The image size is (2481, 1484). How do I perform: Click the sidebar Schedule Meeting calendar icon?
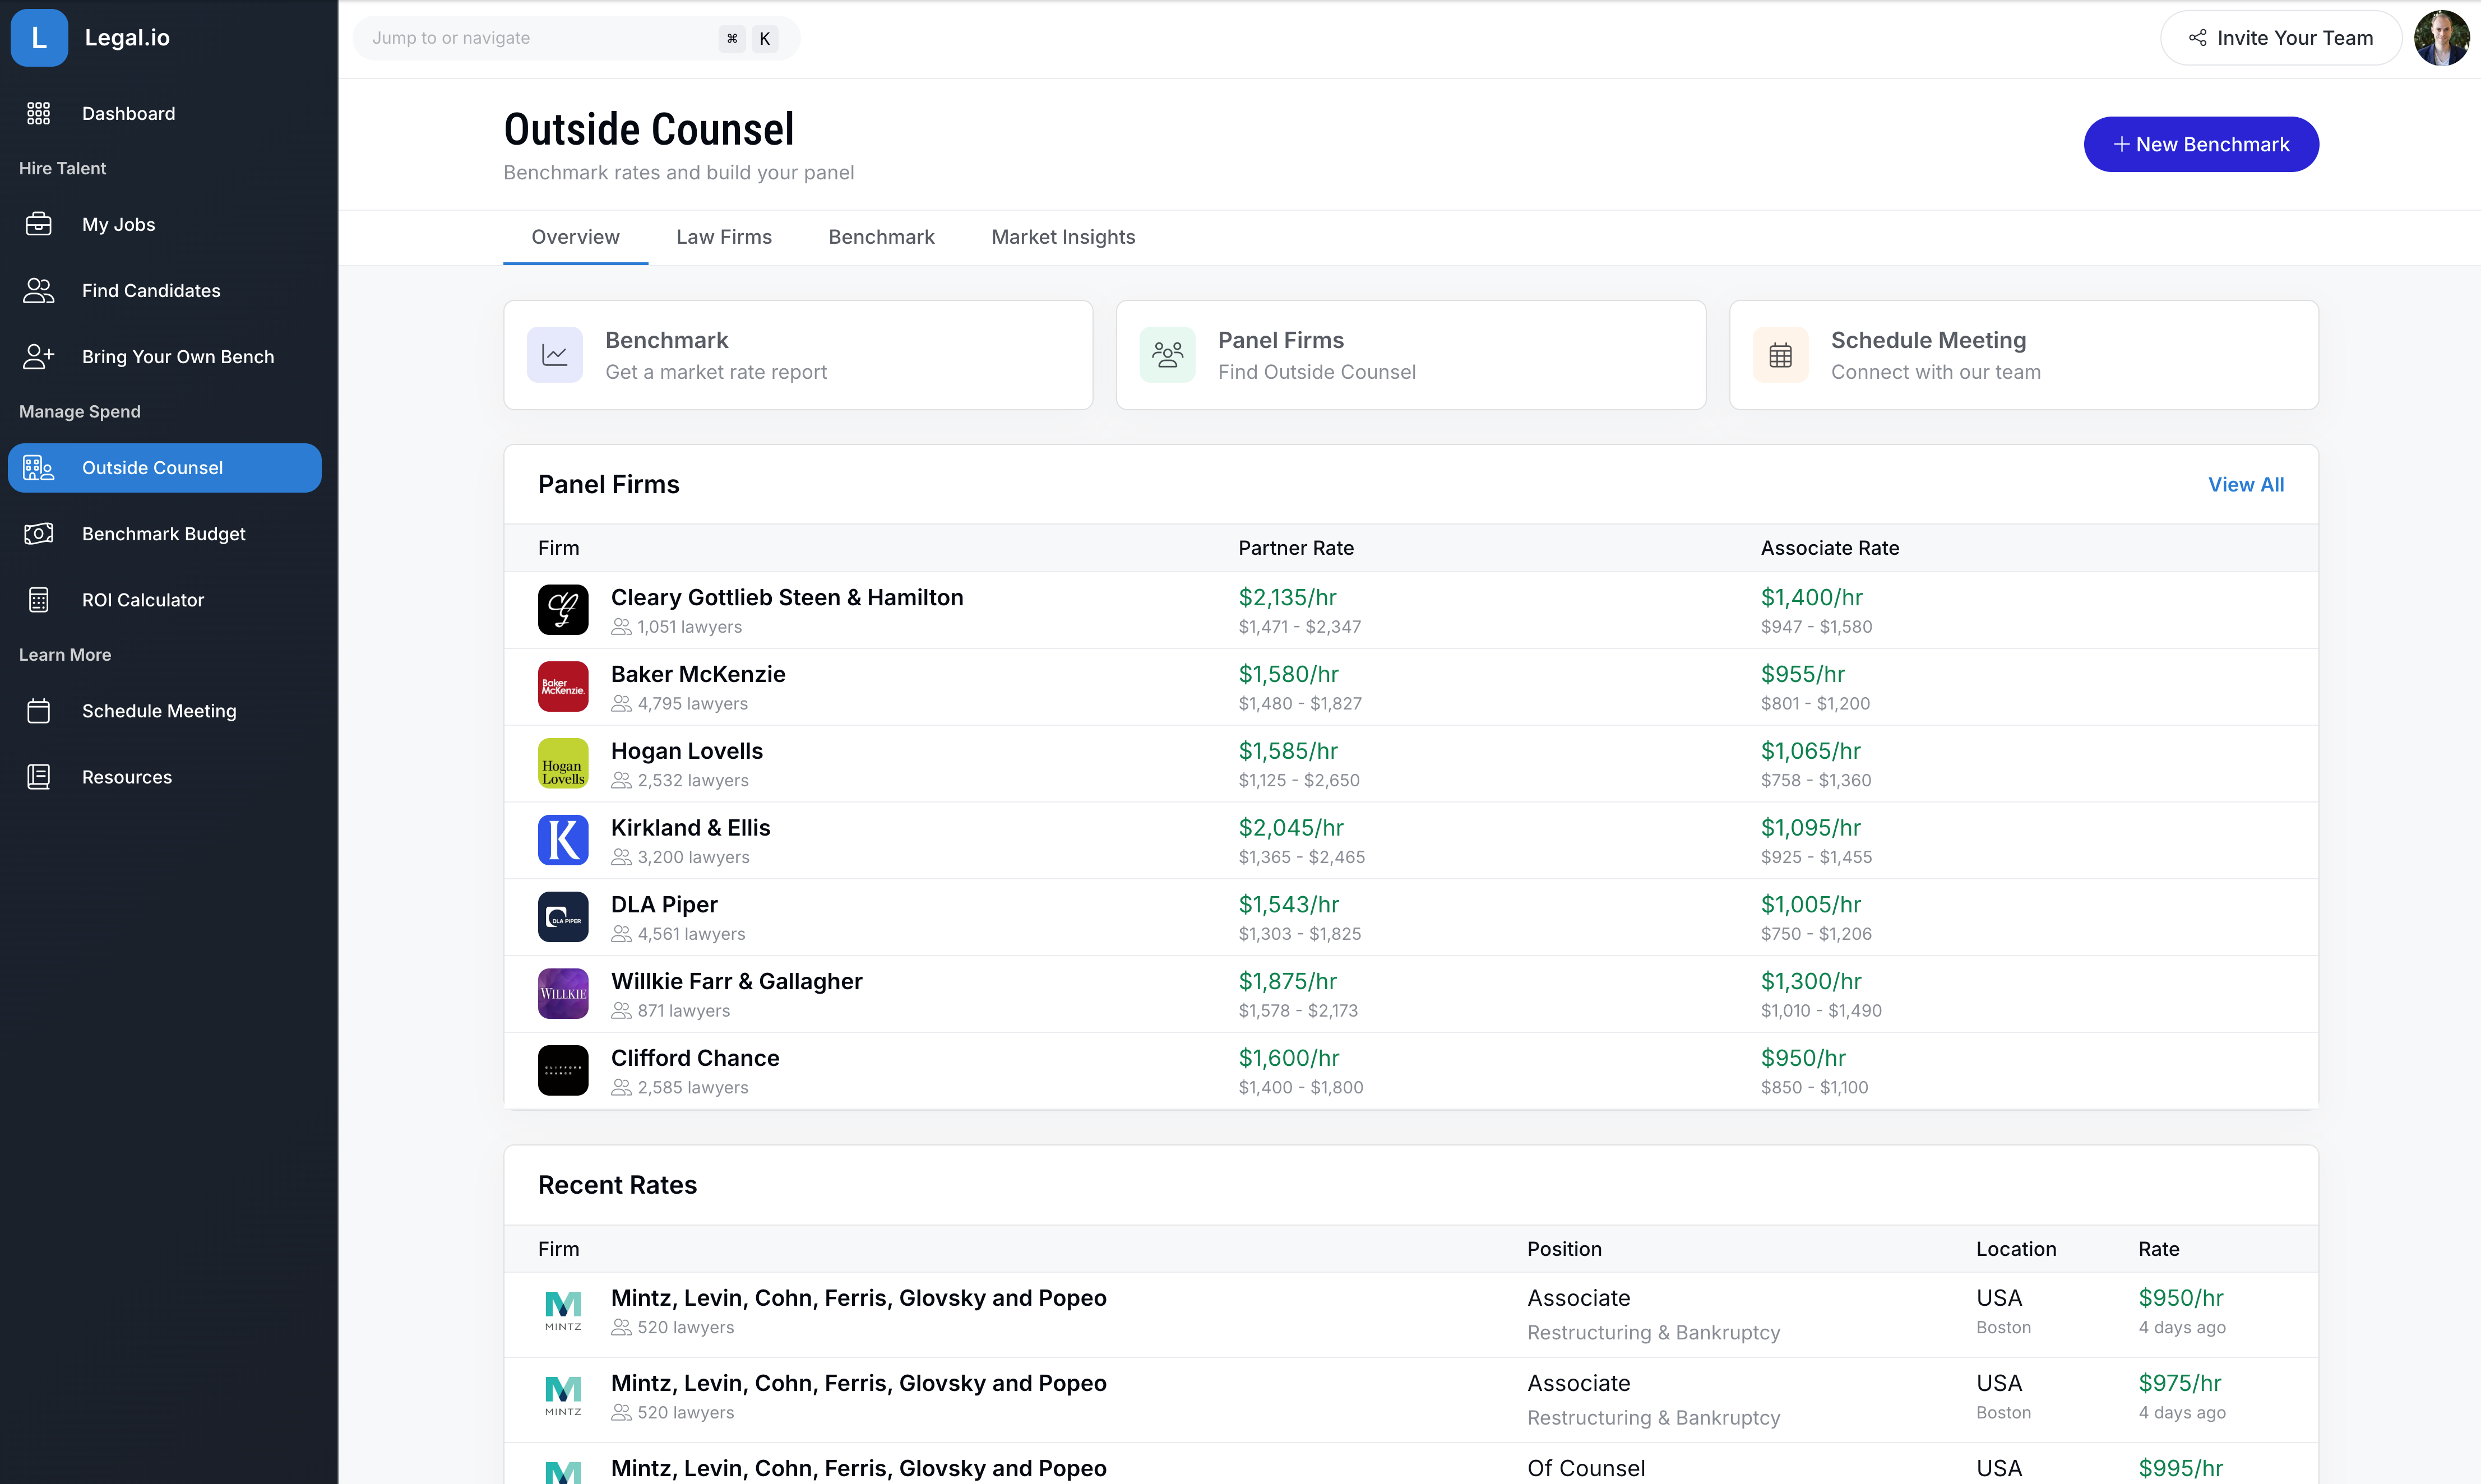pyautogui.click(x=39, y=711)
